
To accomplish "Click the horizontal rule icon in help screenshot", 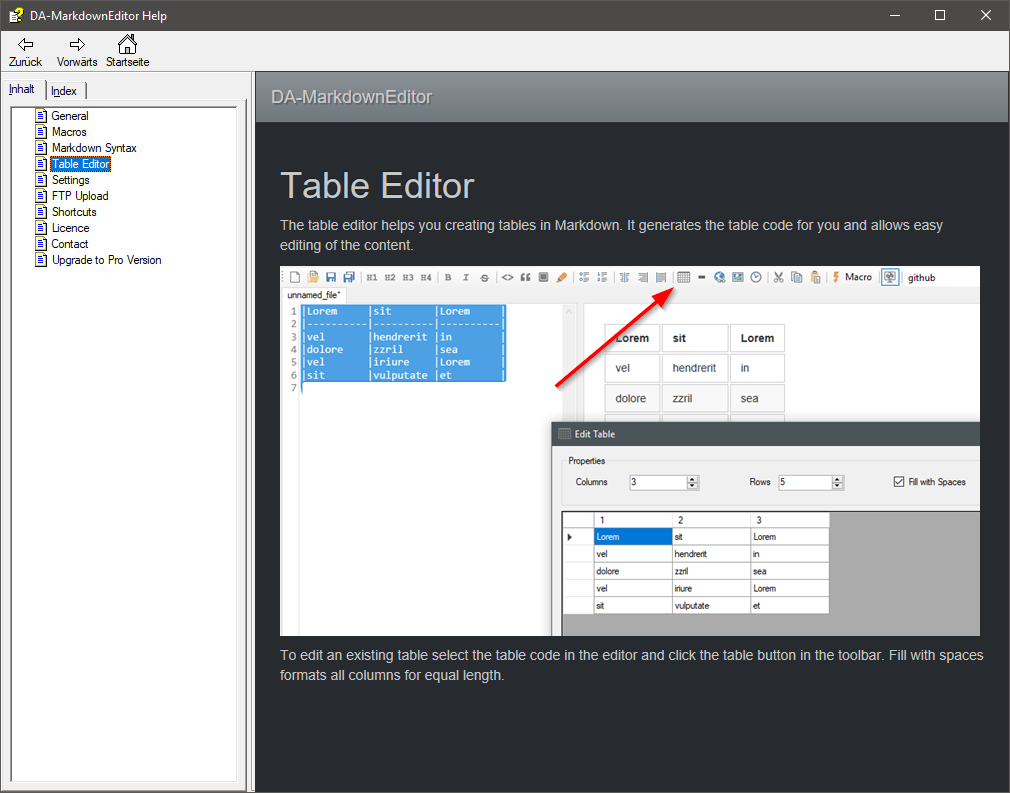I will 701,278.
